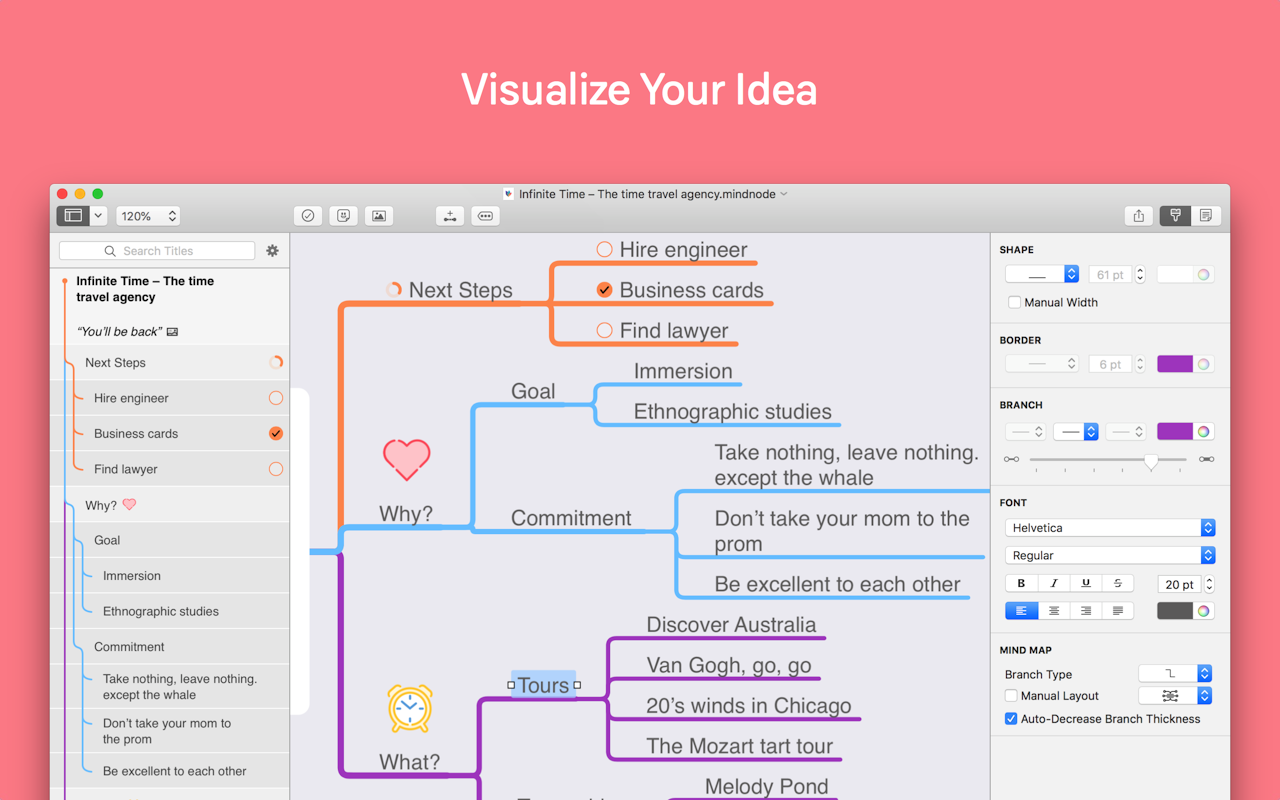This screenshot has height=800, width=1280.
Task: Enable Manual Layout
Action: point(1013,695)
